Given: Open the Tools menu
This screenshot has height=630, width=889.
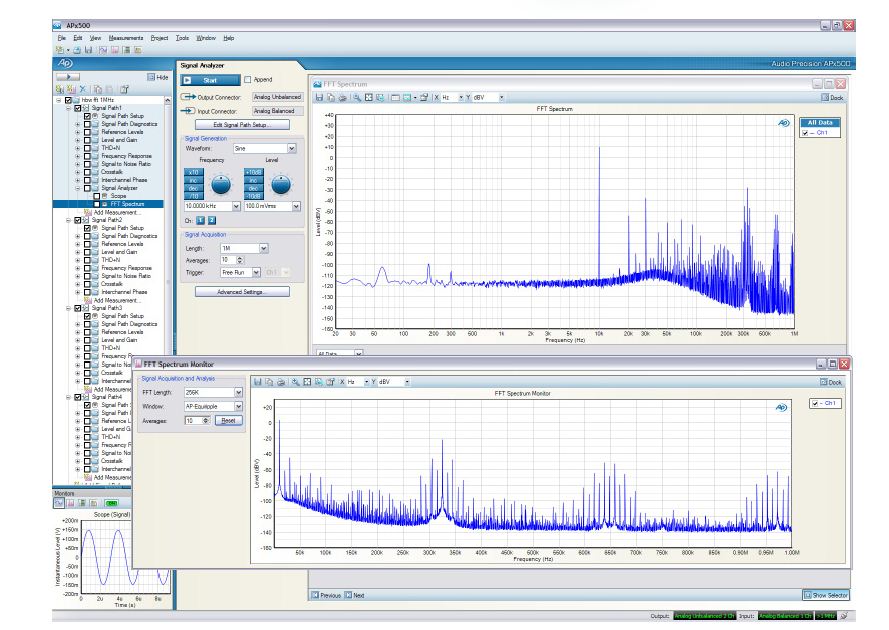Looking at the screenshot, I should pos(182,38).
